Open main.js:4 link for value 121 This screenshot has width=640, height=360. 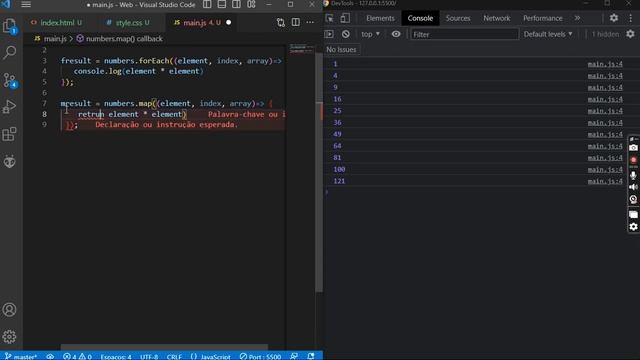pos(605,181)
